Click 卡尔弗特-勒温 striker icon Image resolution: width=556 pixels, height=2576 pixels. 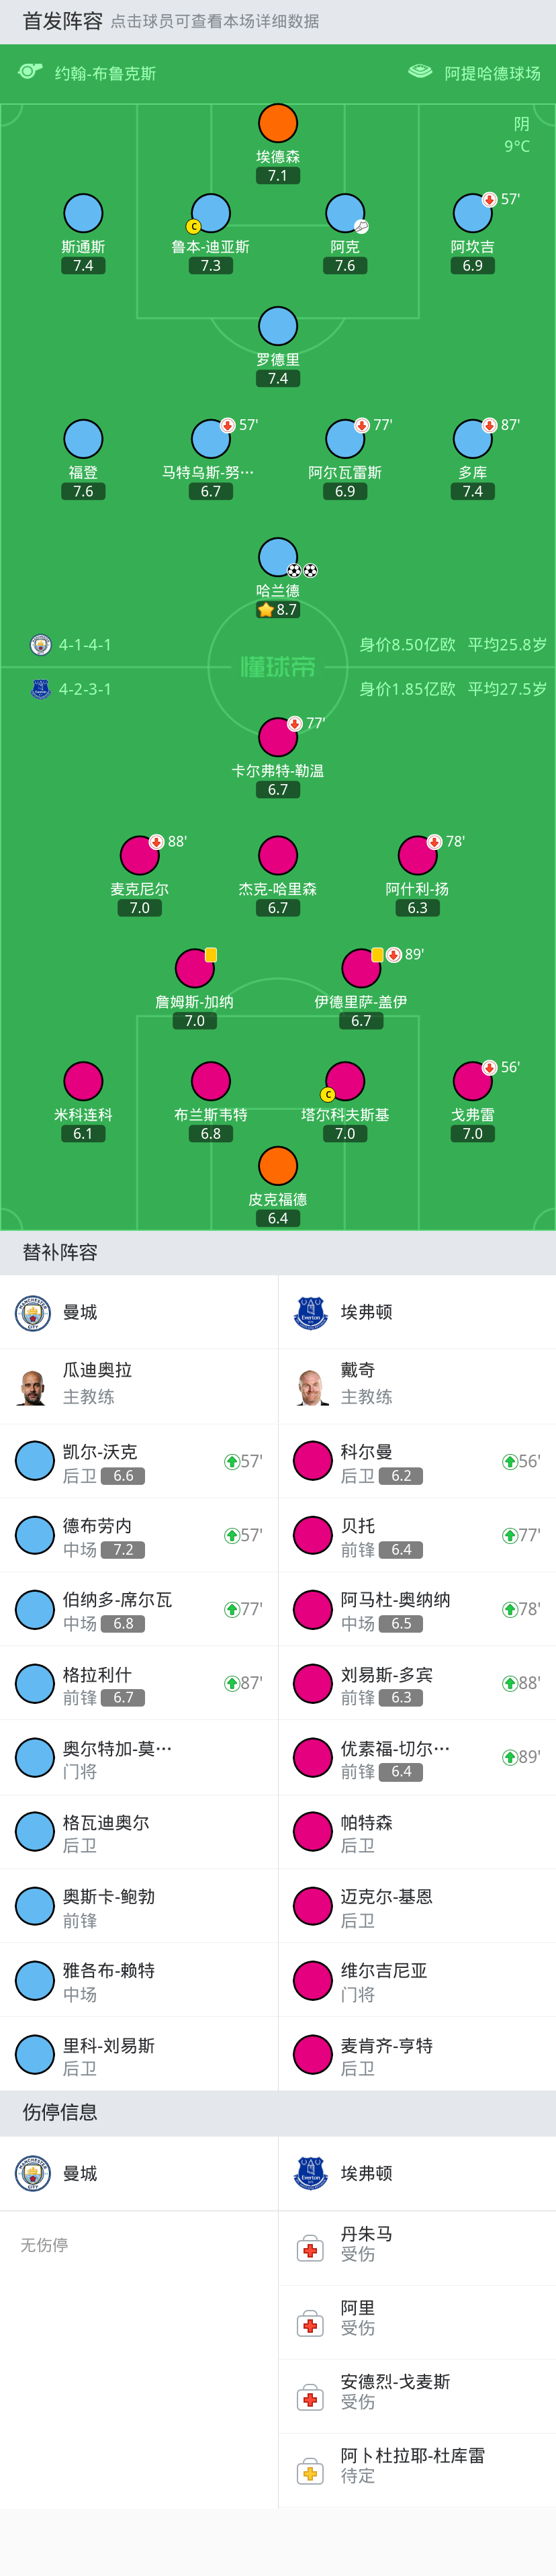(x=278, y=737)
